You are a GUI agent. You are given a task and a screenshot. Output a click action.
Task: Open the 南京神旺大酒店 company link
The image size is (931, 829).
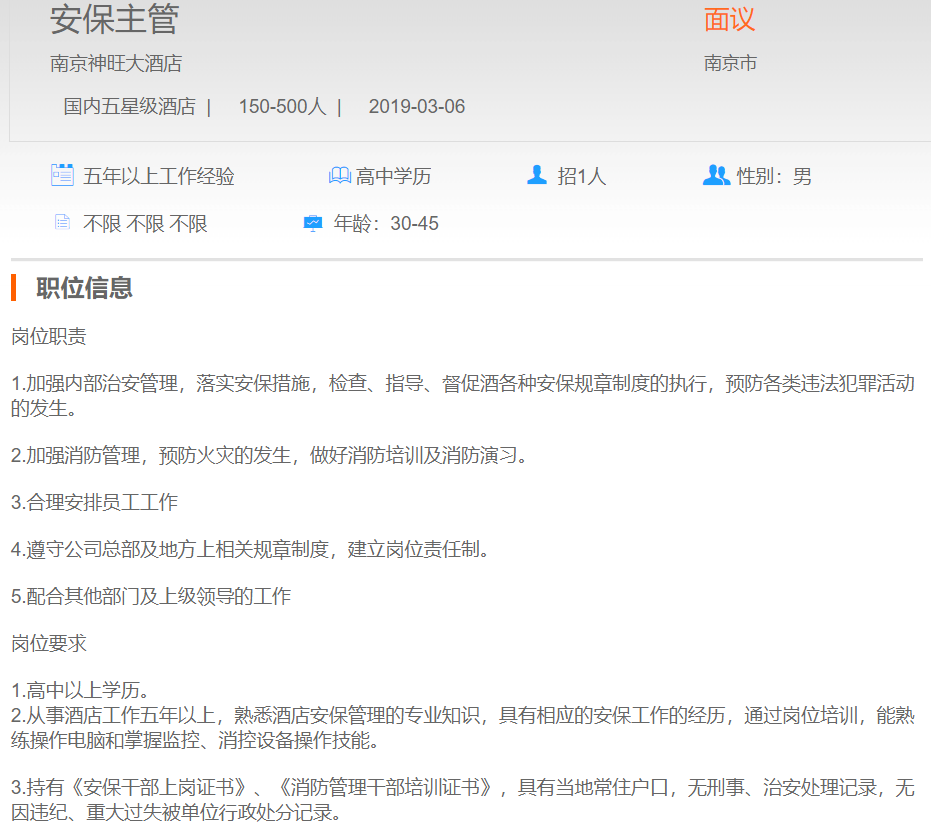[x=116, y=63]
